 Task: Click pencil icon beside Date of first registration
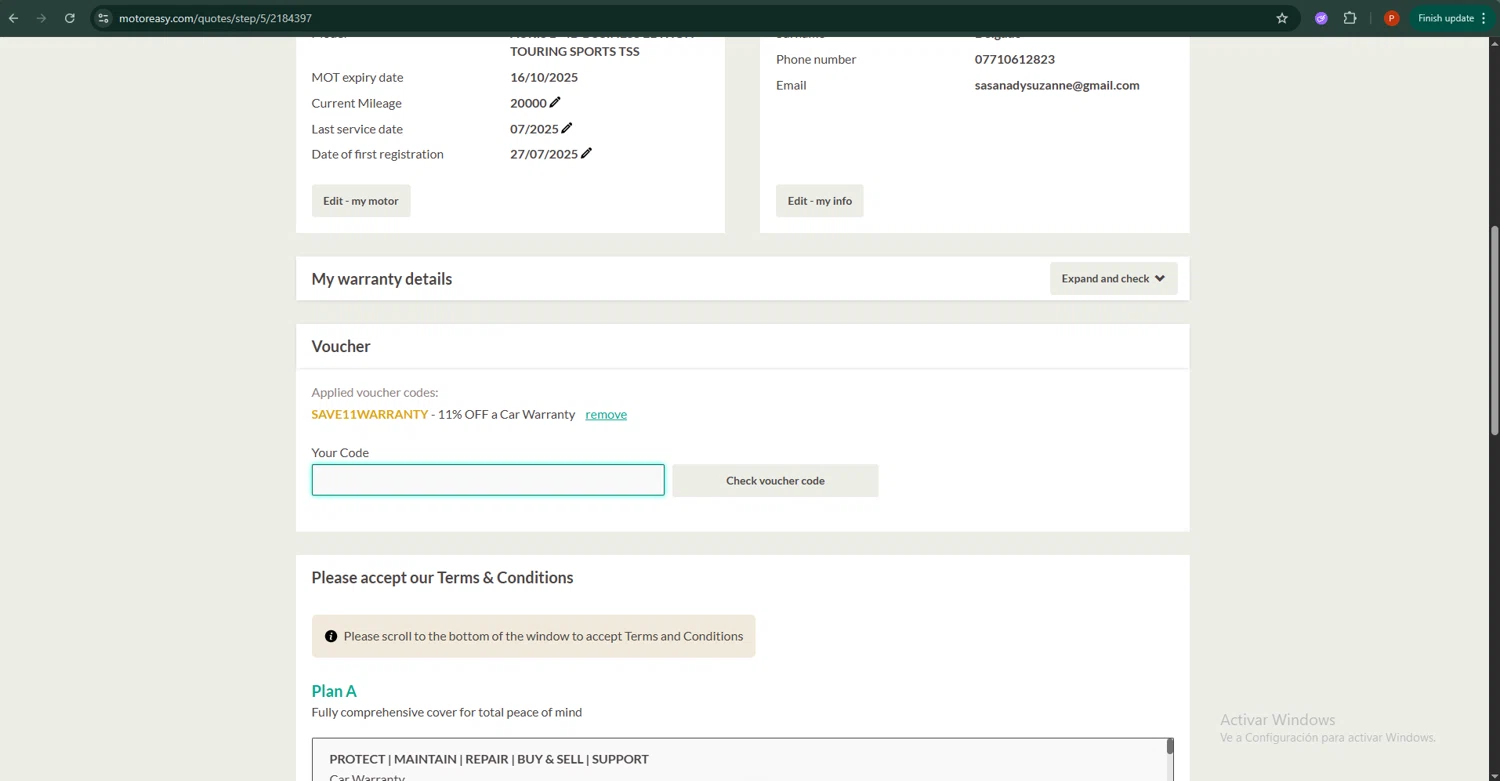tap(586, 153)
